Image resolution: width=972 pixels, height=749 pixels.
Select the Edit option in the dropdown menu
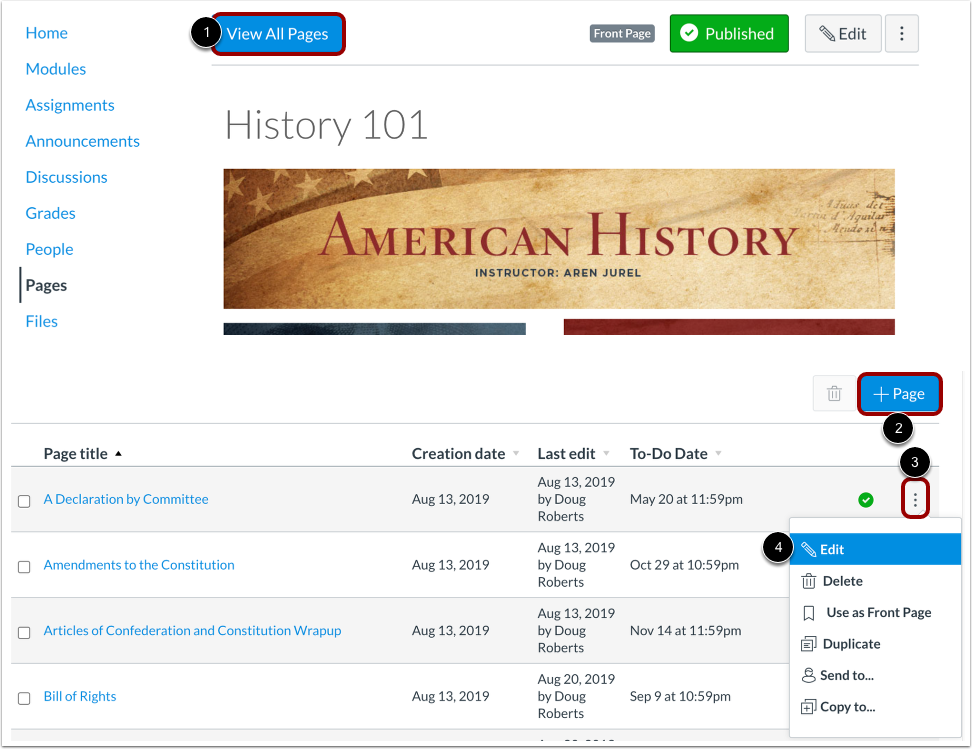875,549
